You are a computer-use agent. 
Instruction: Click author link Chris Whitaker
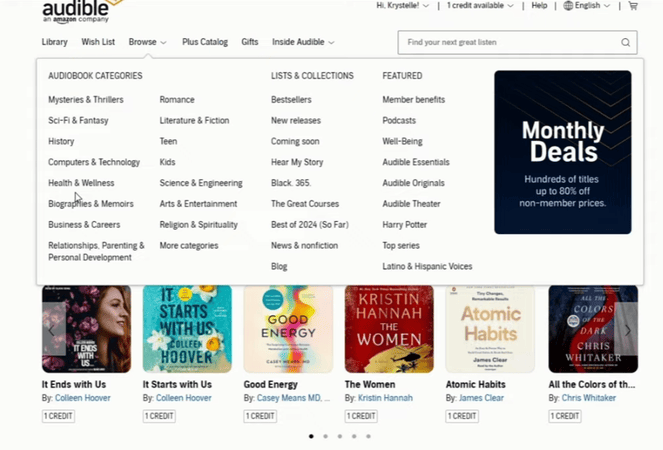coord(589,398)
